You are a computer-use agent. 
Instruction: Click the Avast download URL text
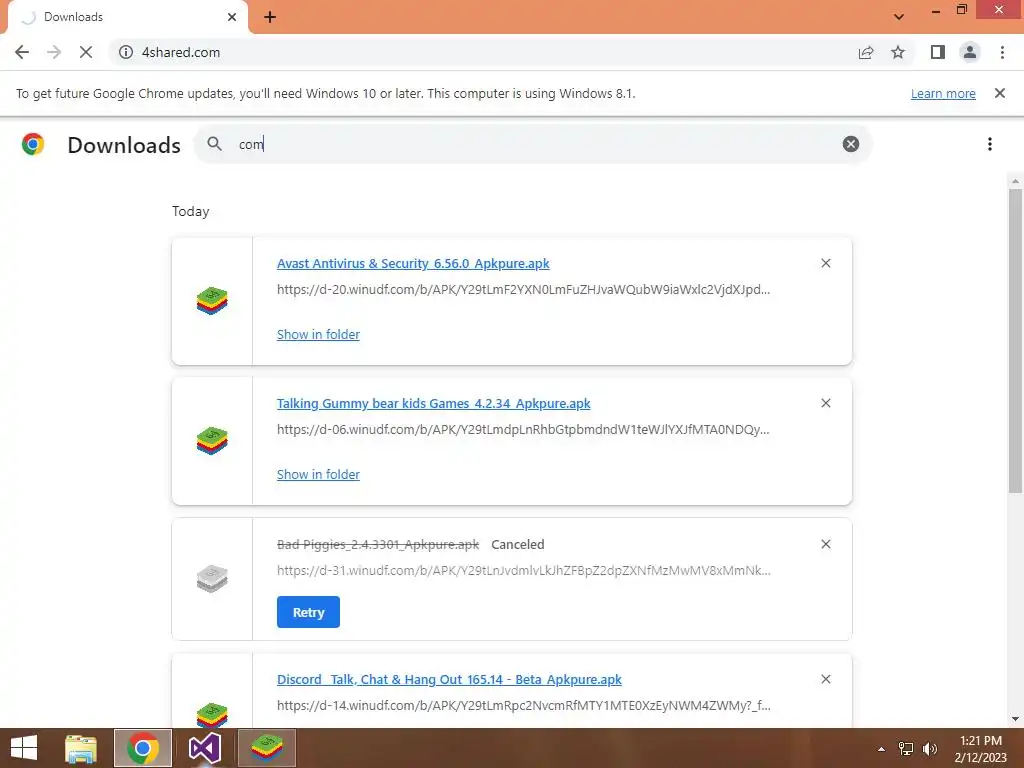pyautogui.click(x=523, y=289)
